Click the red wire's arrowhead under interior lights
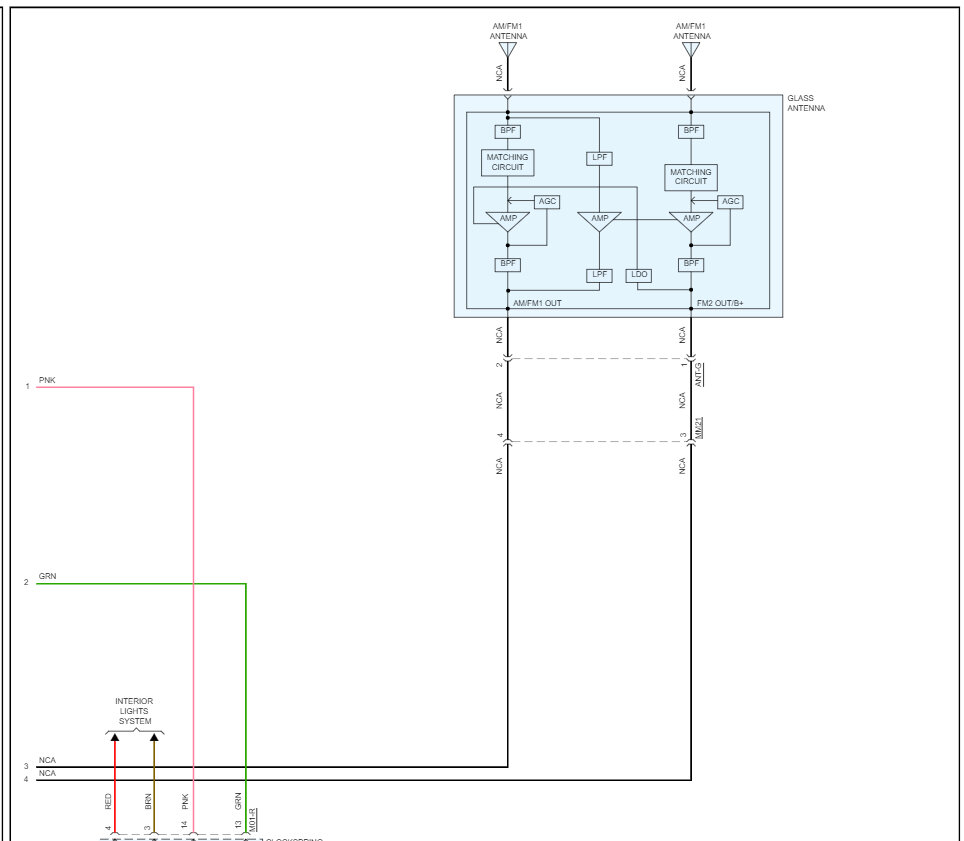 pyautogui.click(x=115, y=737)
